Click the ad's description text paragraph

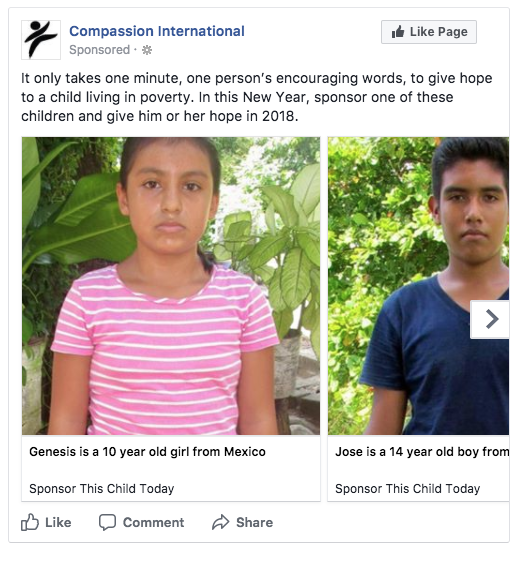pyautogui.click(x=256, y=97)
